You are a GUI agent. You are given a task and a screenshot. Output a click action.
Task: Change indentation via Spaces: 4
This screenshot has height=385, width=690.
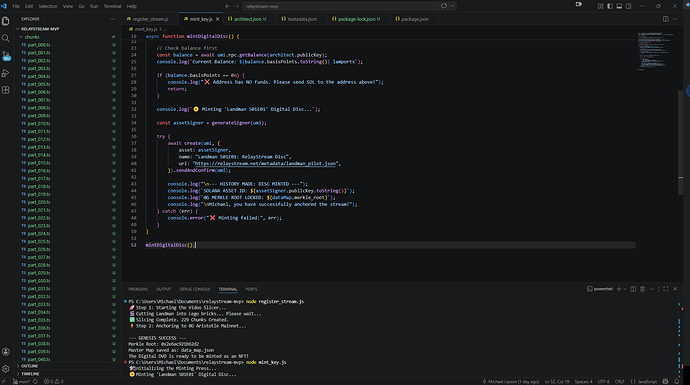point(584,381)
